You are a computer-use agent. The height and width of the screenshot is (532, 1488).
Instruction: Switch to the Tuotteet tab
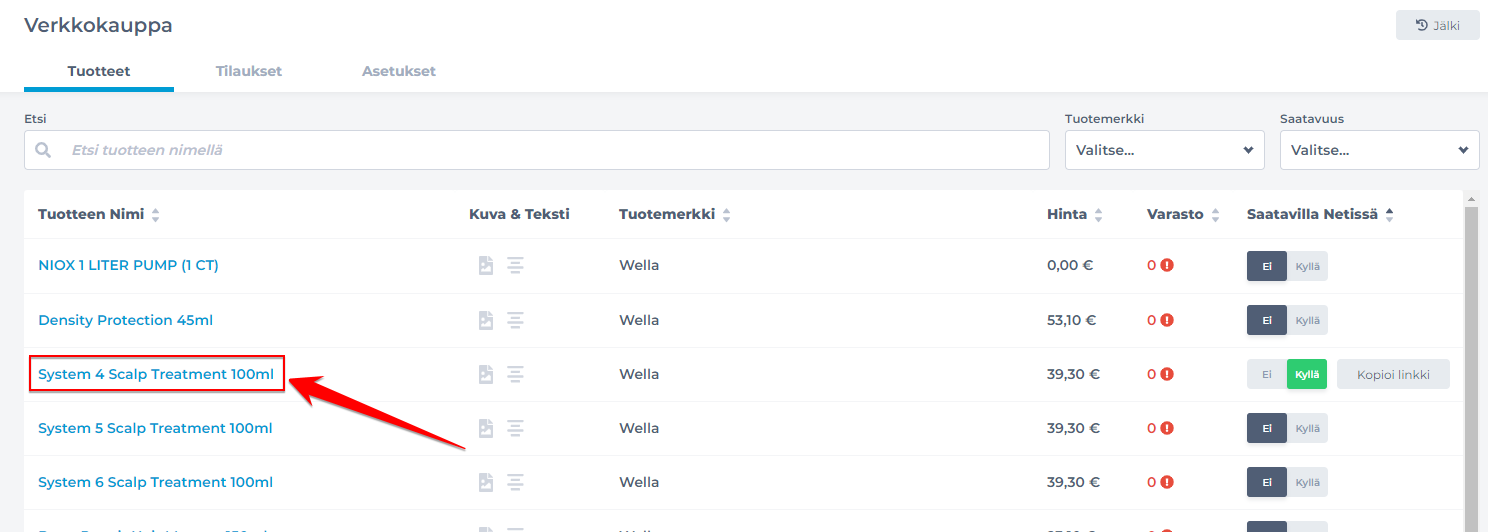(x=99, y=71)
